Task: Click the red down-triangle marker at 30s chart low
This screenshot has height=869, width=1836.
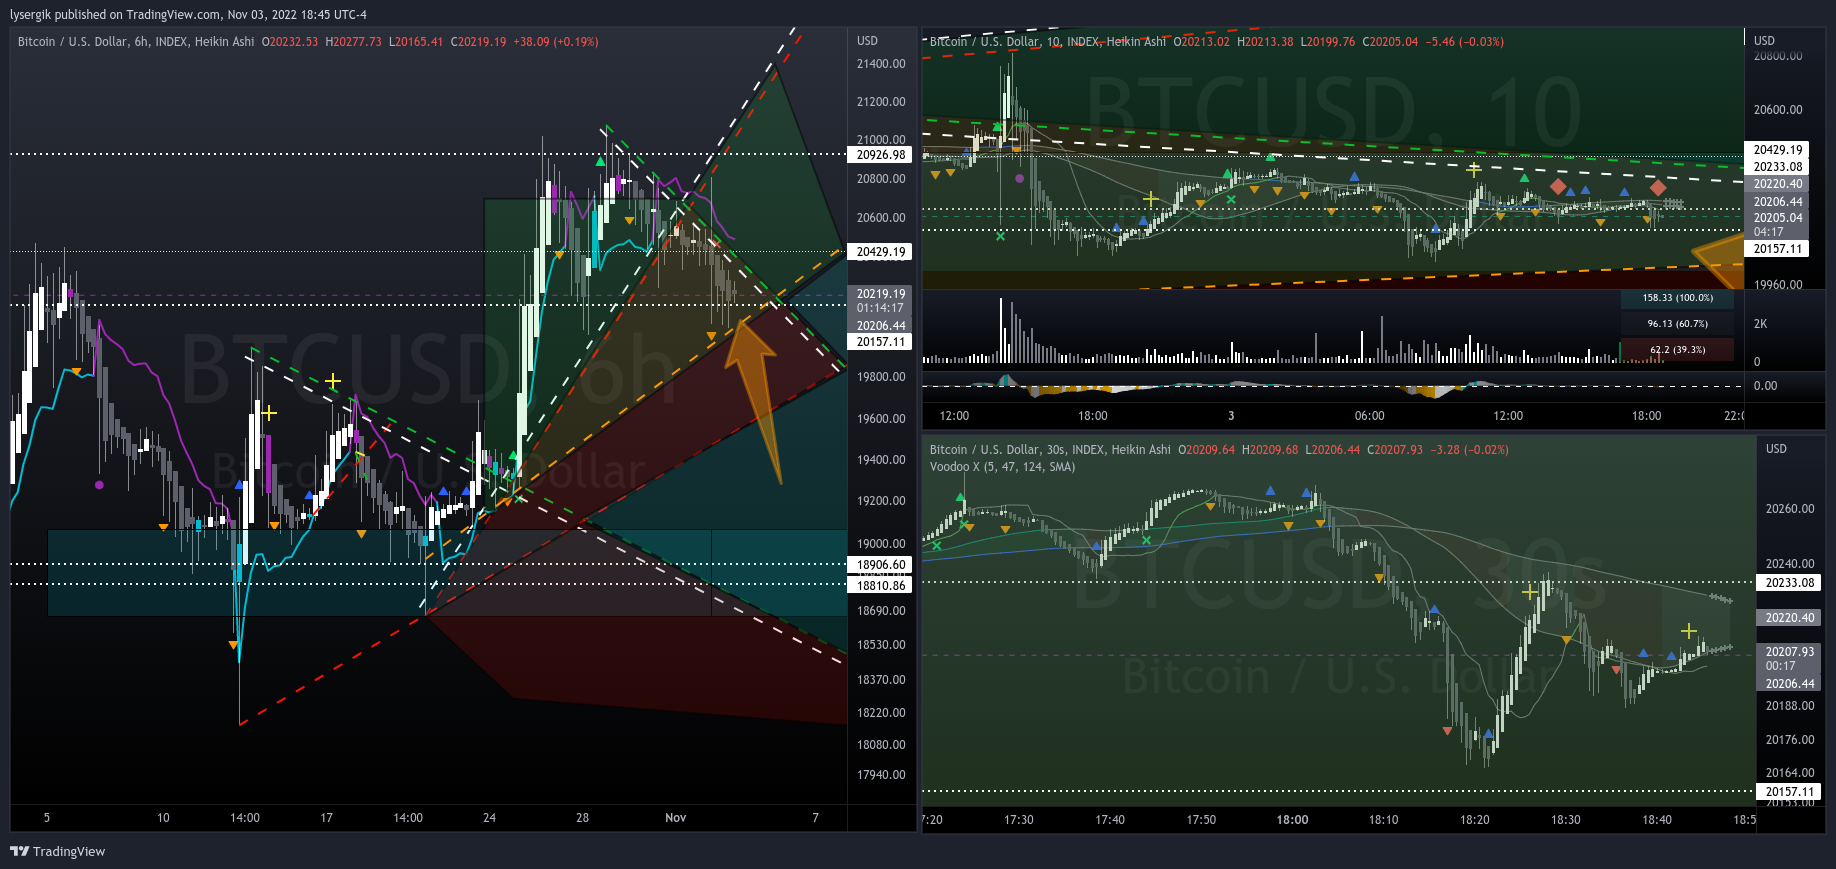Action: coord(1447,731)
